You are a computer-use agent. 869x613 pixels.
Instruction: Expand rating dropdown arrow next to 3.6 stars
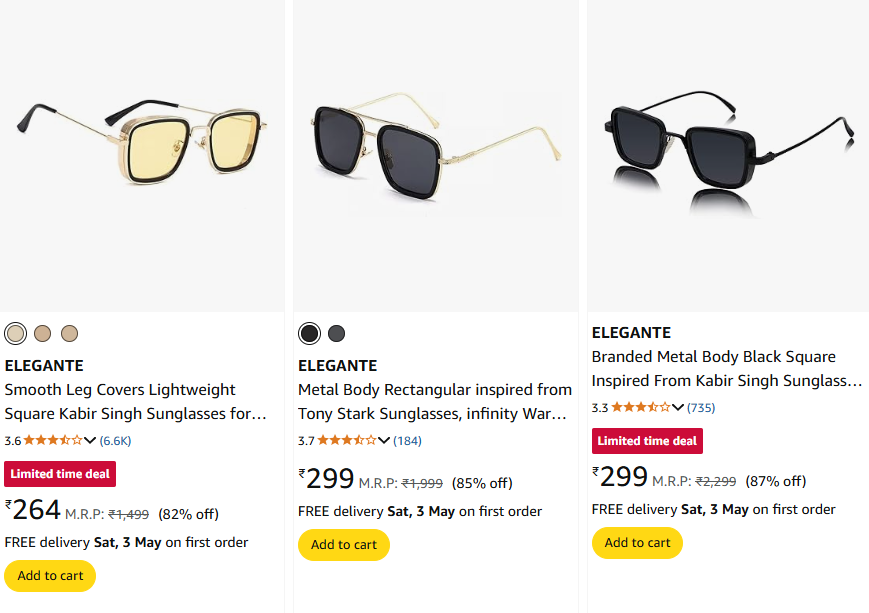[x=90, y=440]
